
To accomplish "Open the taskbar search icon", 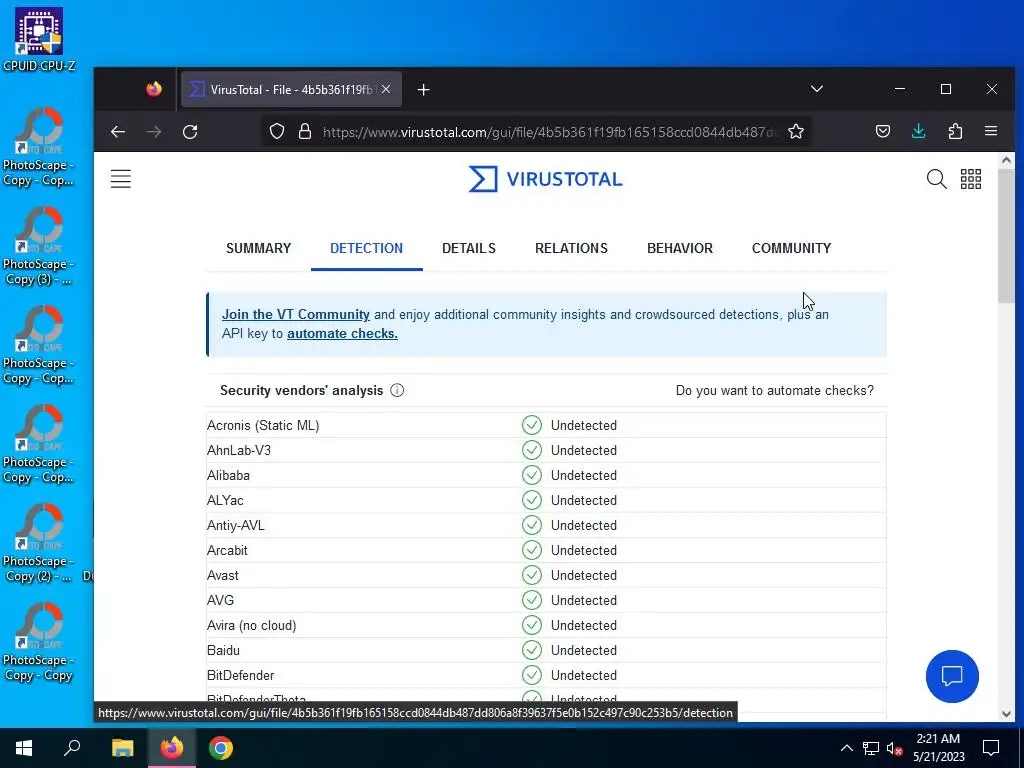I will tap(72, 748).
